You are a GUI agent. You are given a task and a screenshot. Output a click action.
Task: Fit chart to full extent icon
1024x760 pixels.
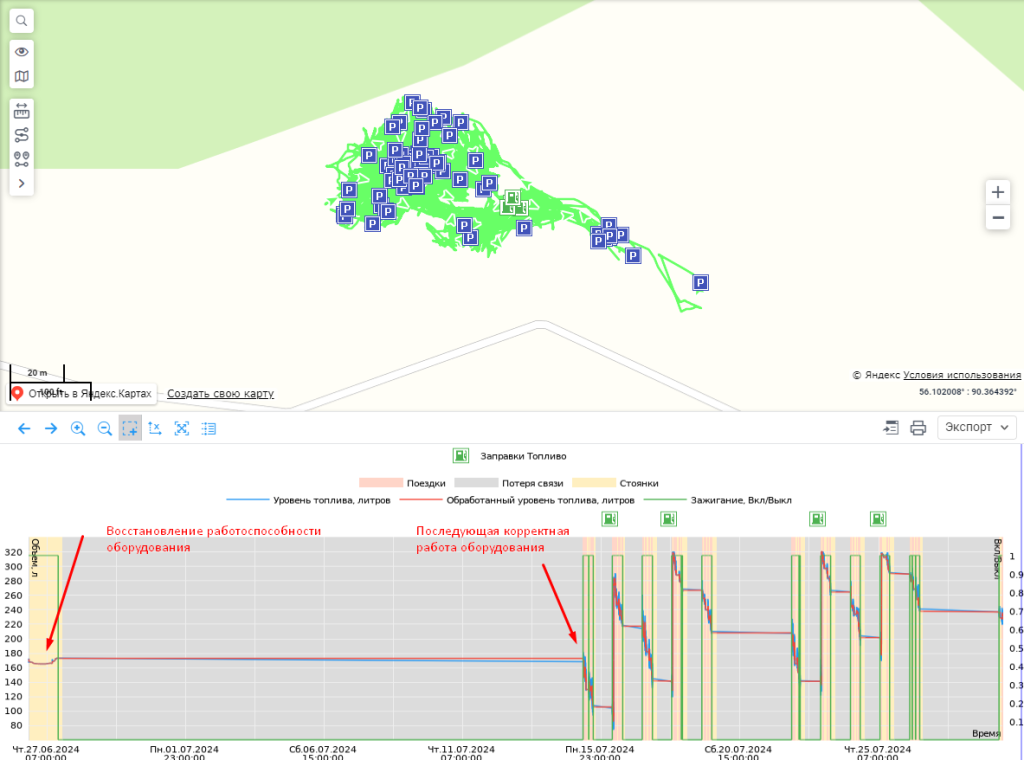182,428
